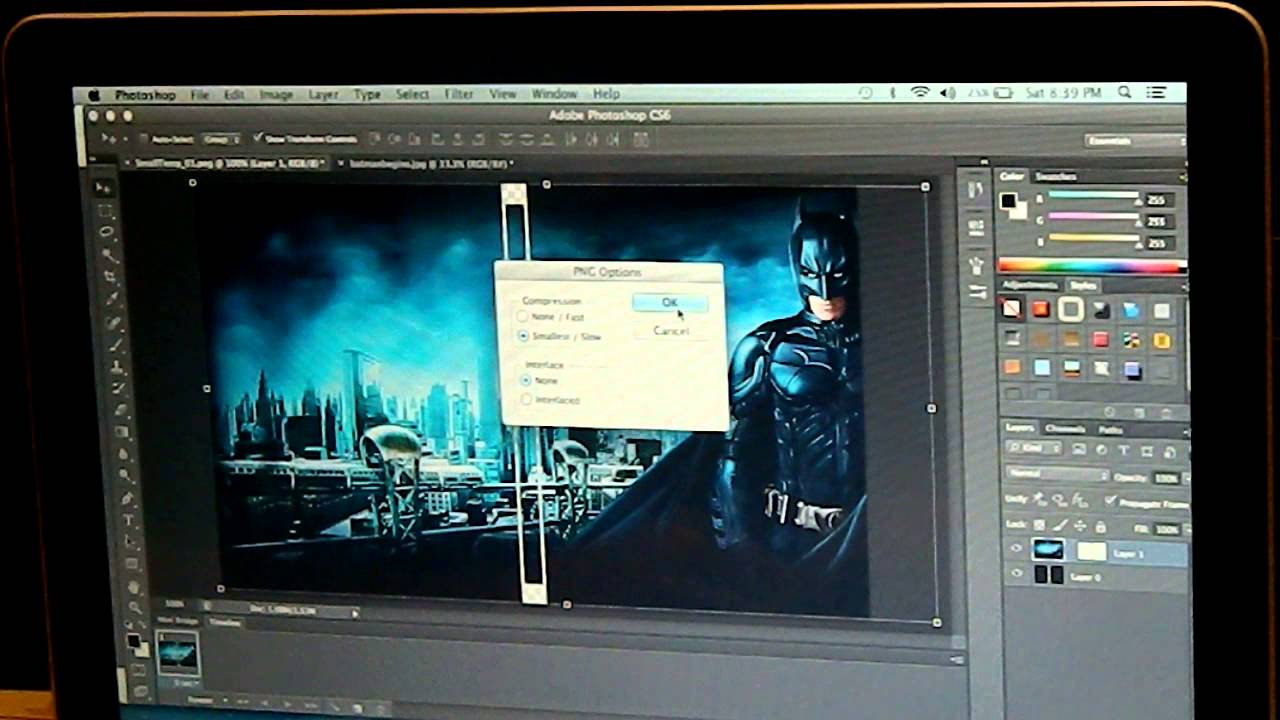Click the Wi-Fi icon in menu bar

(x=919, y=92)
